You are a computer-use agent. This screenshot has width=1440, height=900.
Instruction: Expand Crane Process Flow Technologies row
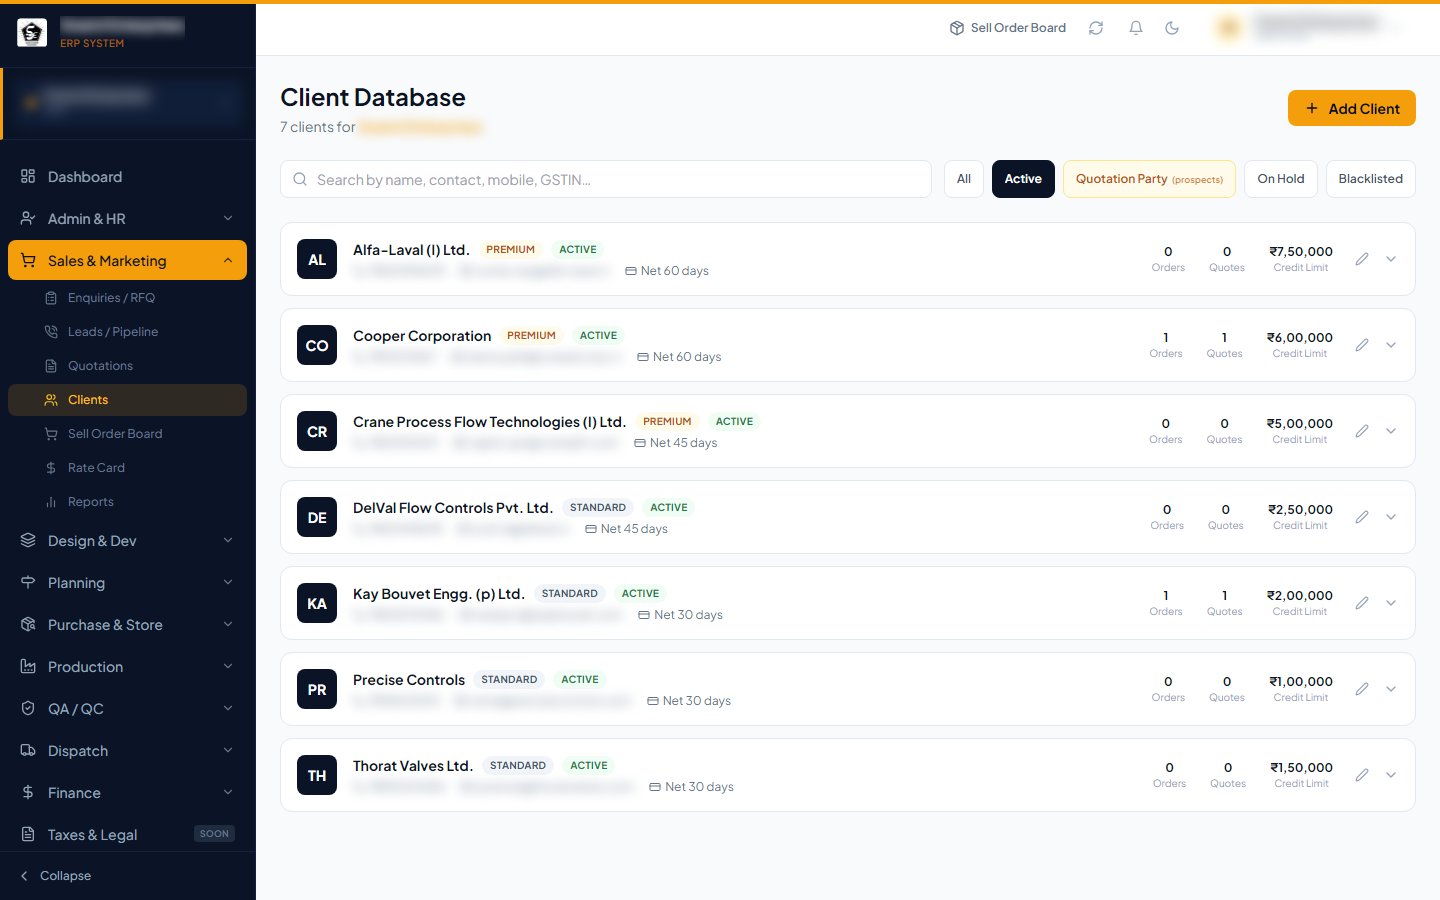(x=1391, y=431)
